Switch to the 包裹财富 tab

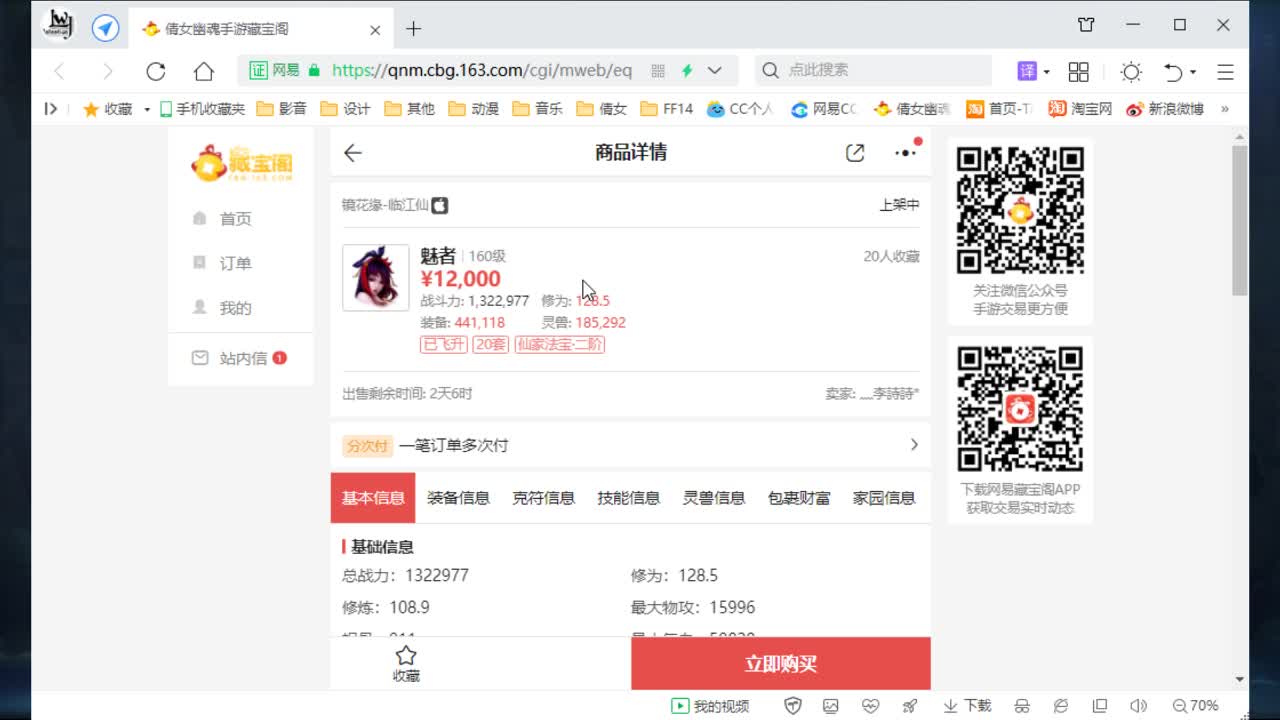click(799, 498)
